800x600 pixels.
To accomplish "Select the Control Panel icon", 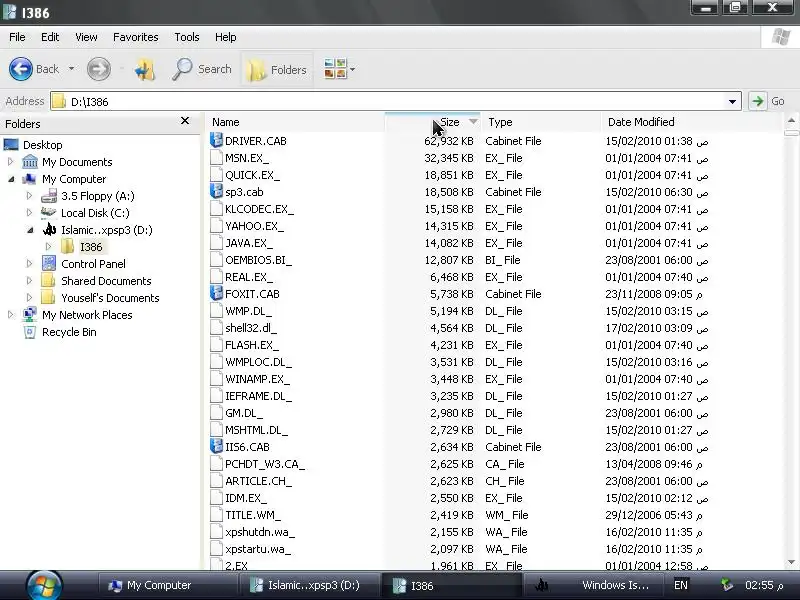I will pyautogui.click(x=49, y=263).
